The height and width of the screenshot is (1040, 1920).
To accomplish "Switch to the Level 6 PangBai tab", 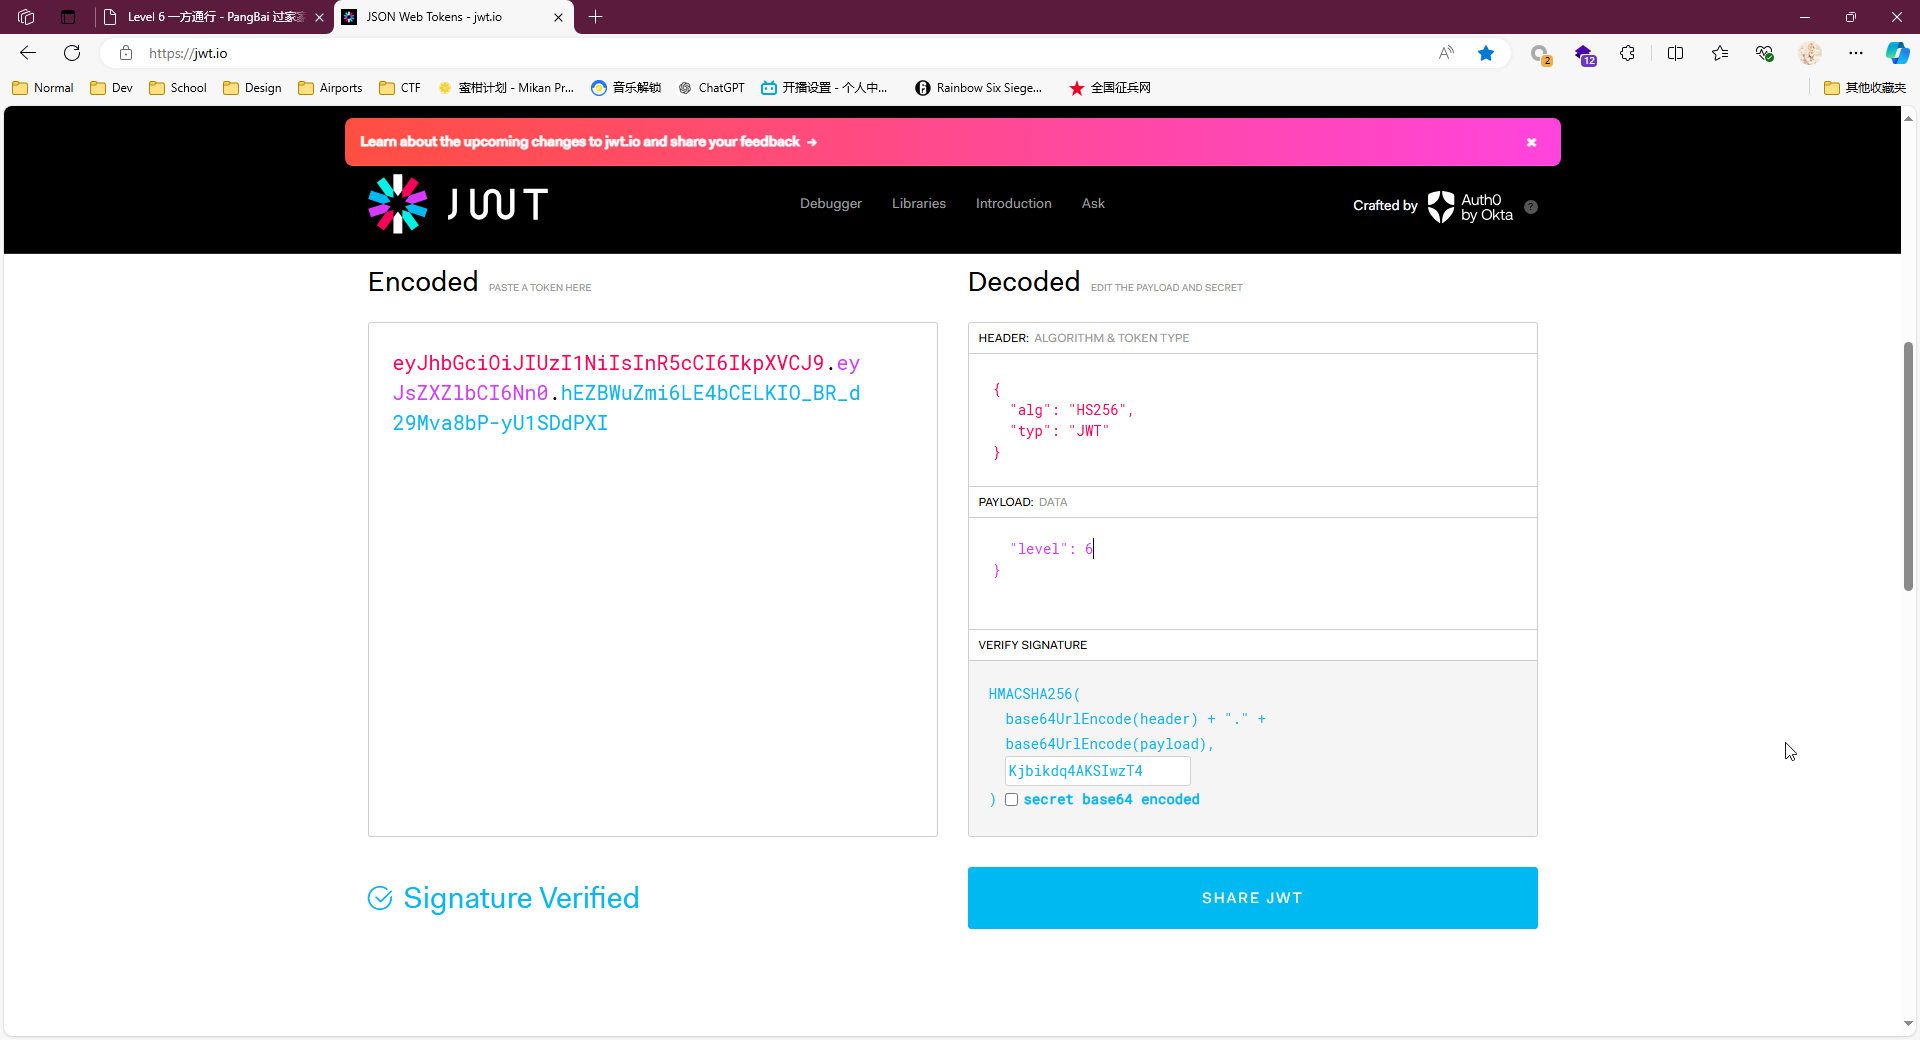I will [214, 17].
